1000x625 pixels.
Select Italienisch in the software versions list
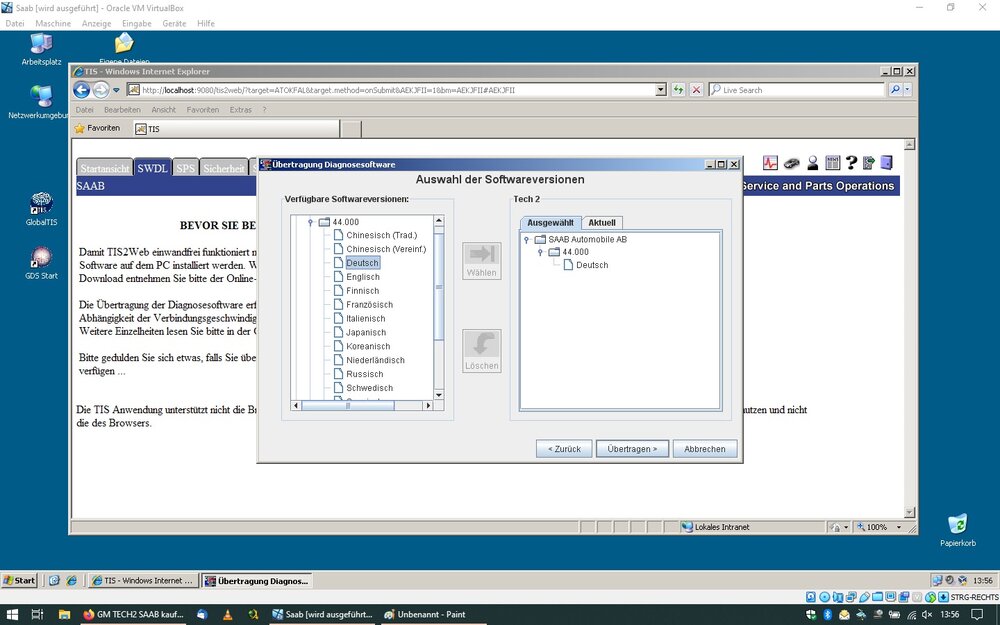click(x=365, y=318)
